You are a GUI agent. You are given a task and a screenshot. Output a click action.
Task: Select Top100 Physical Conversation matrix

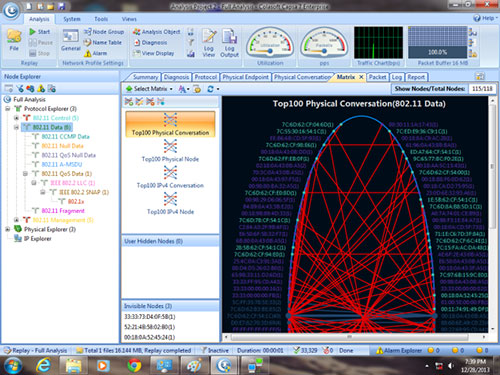click(170, 124)
